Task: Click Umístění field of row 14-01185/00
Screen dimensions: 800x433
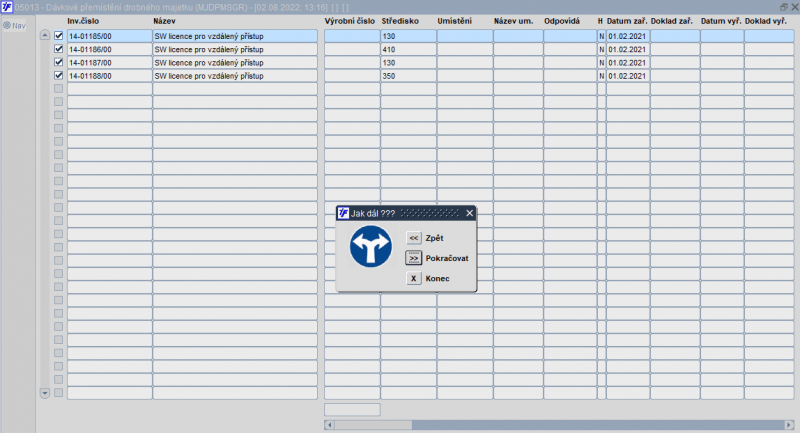Action: tap(465, 36)
